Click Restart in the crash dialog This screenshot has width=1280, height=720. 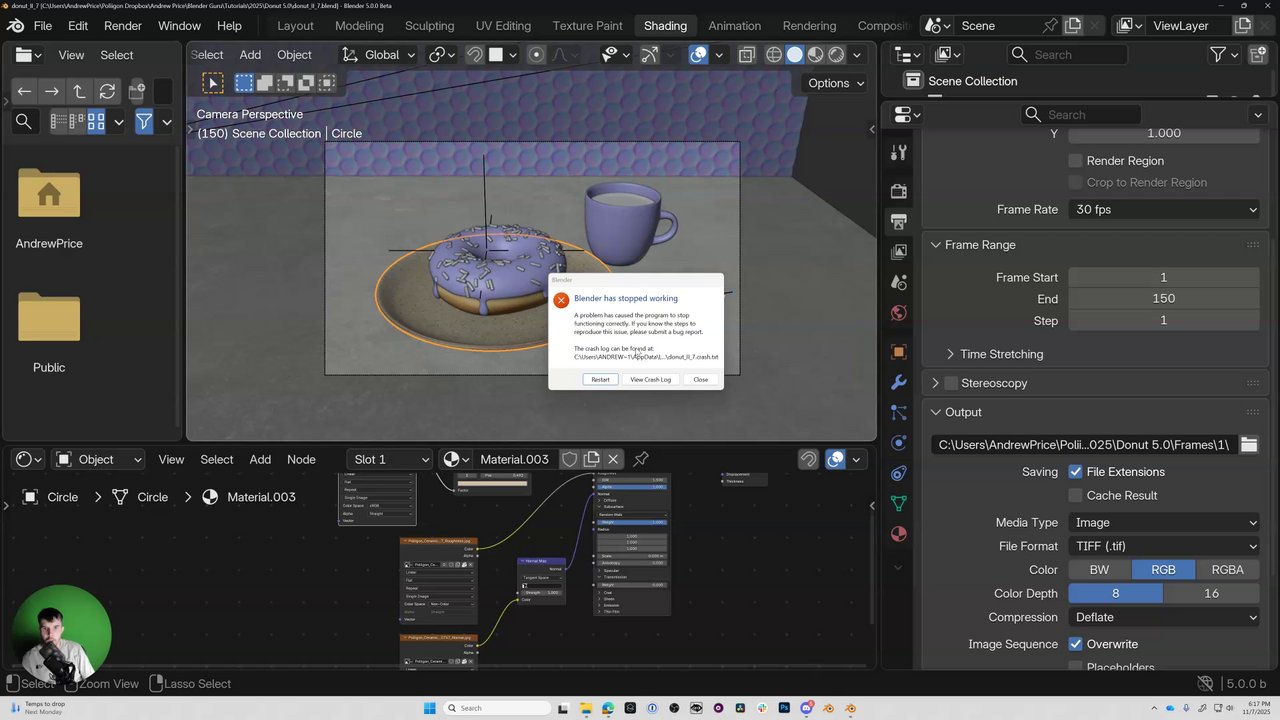(600, 380)
